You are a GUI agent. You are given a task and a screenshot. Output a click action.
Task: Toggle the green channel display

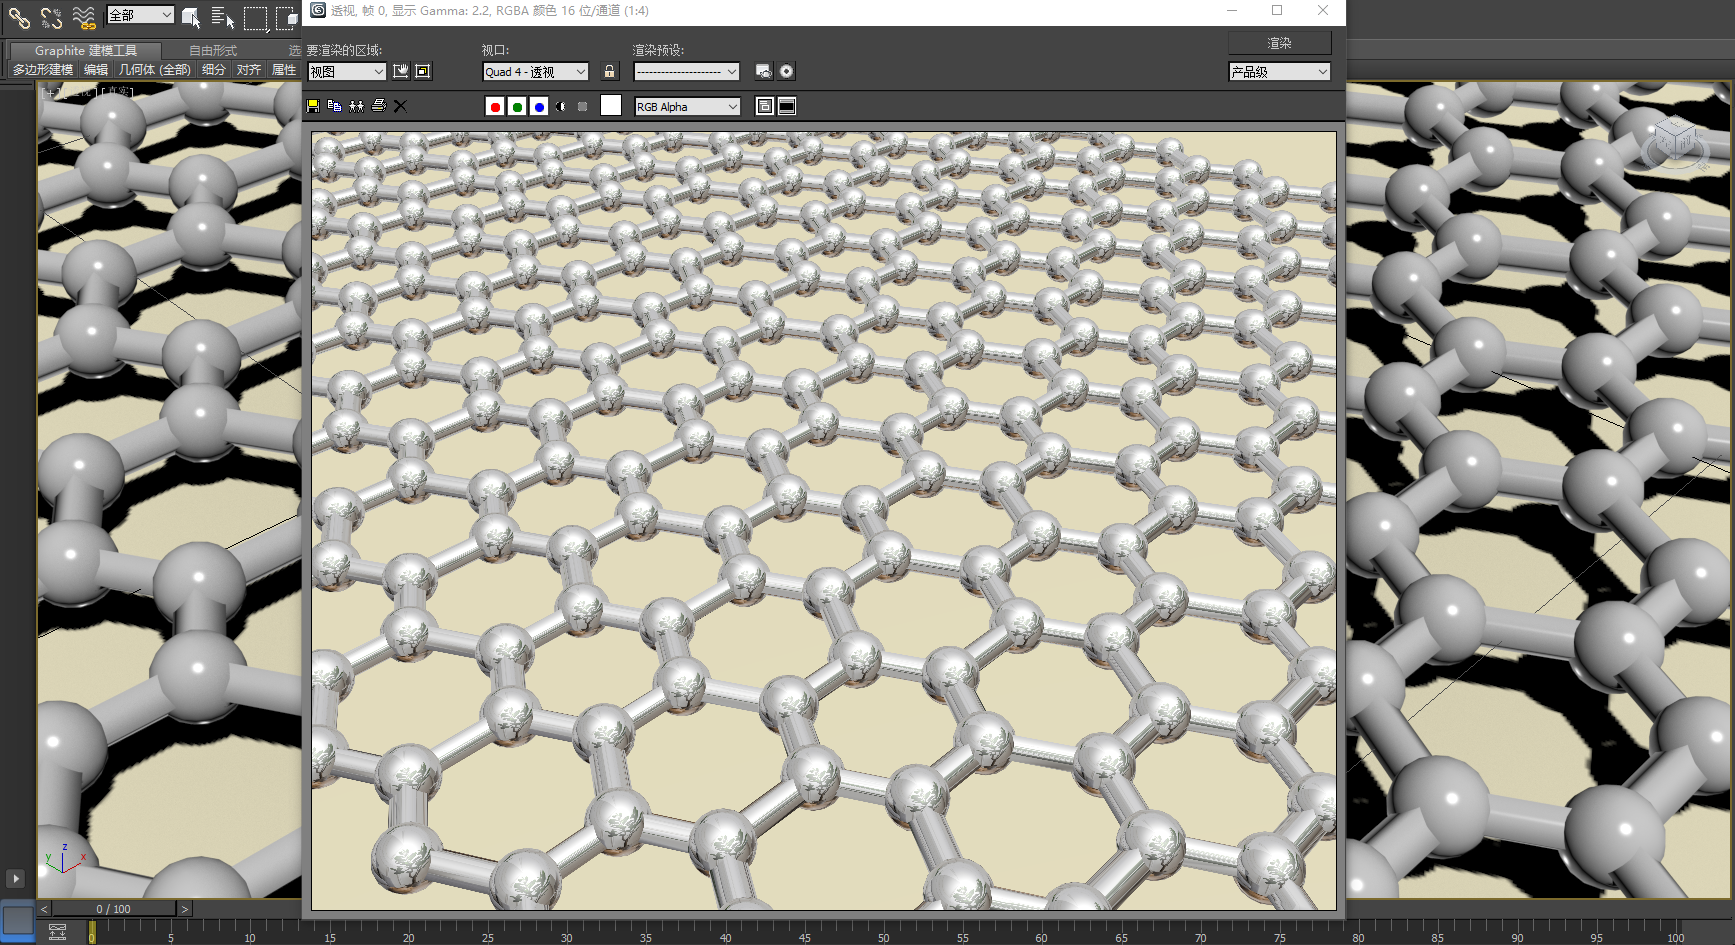click(x=517, y=107)
